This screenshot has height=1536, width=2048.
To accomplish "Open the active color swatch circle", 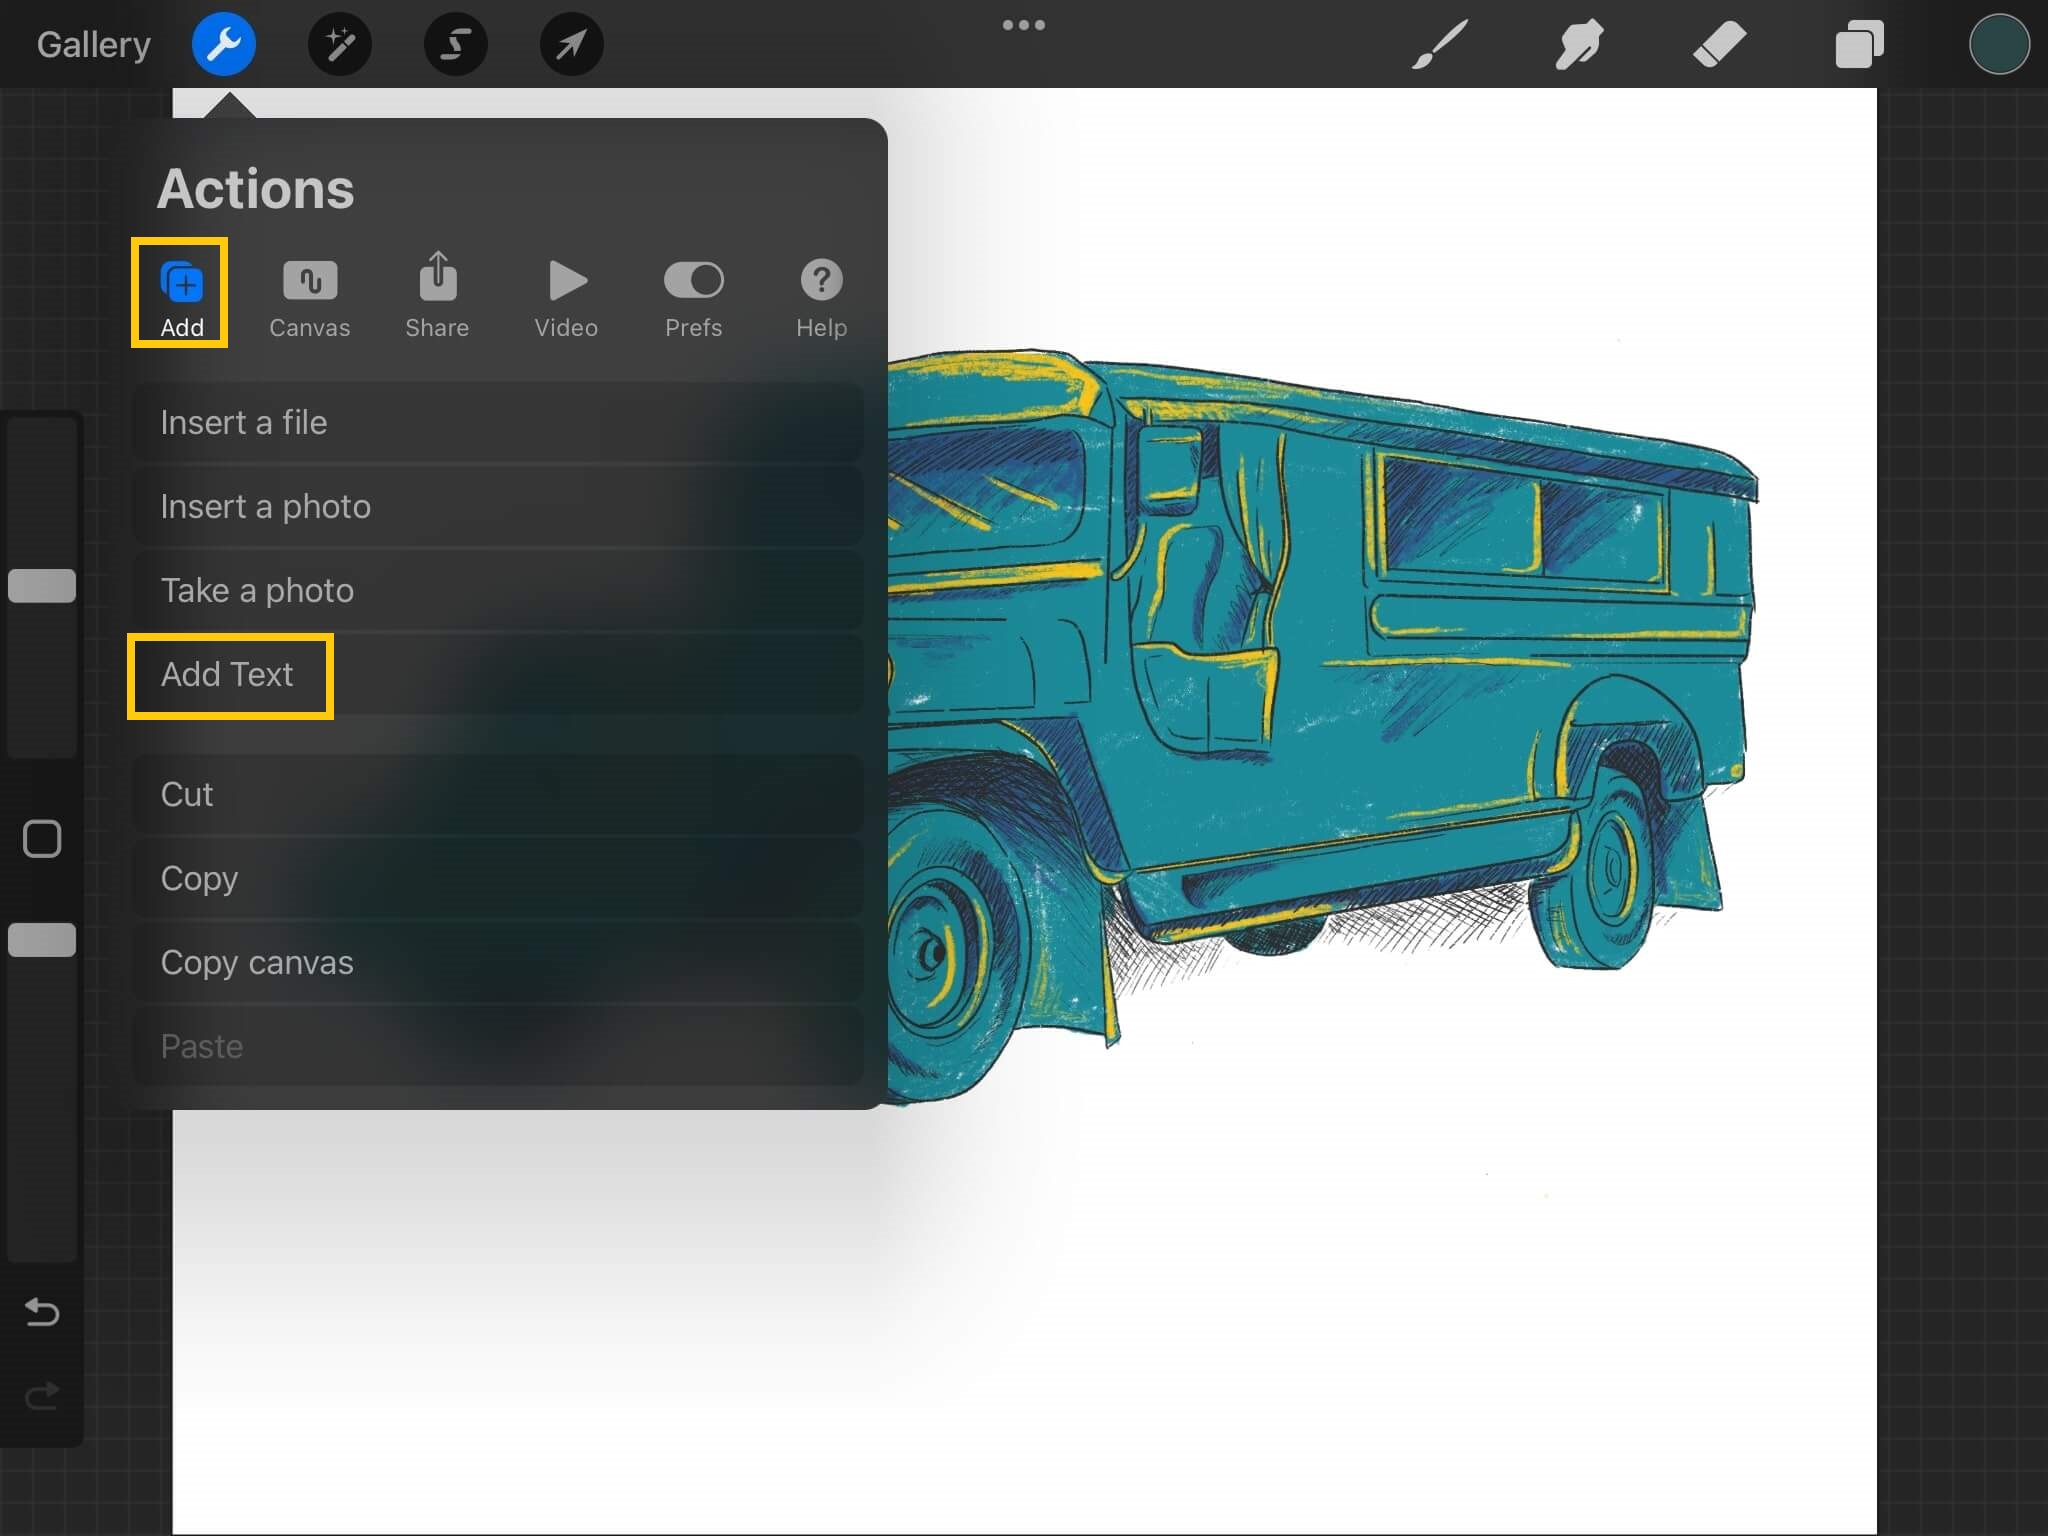I will 1998,44.
